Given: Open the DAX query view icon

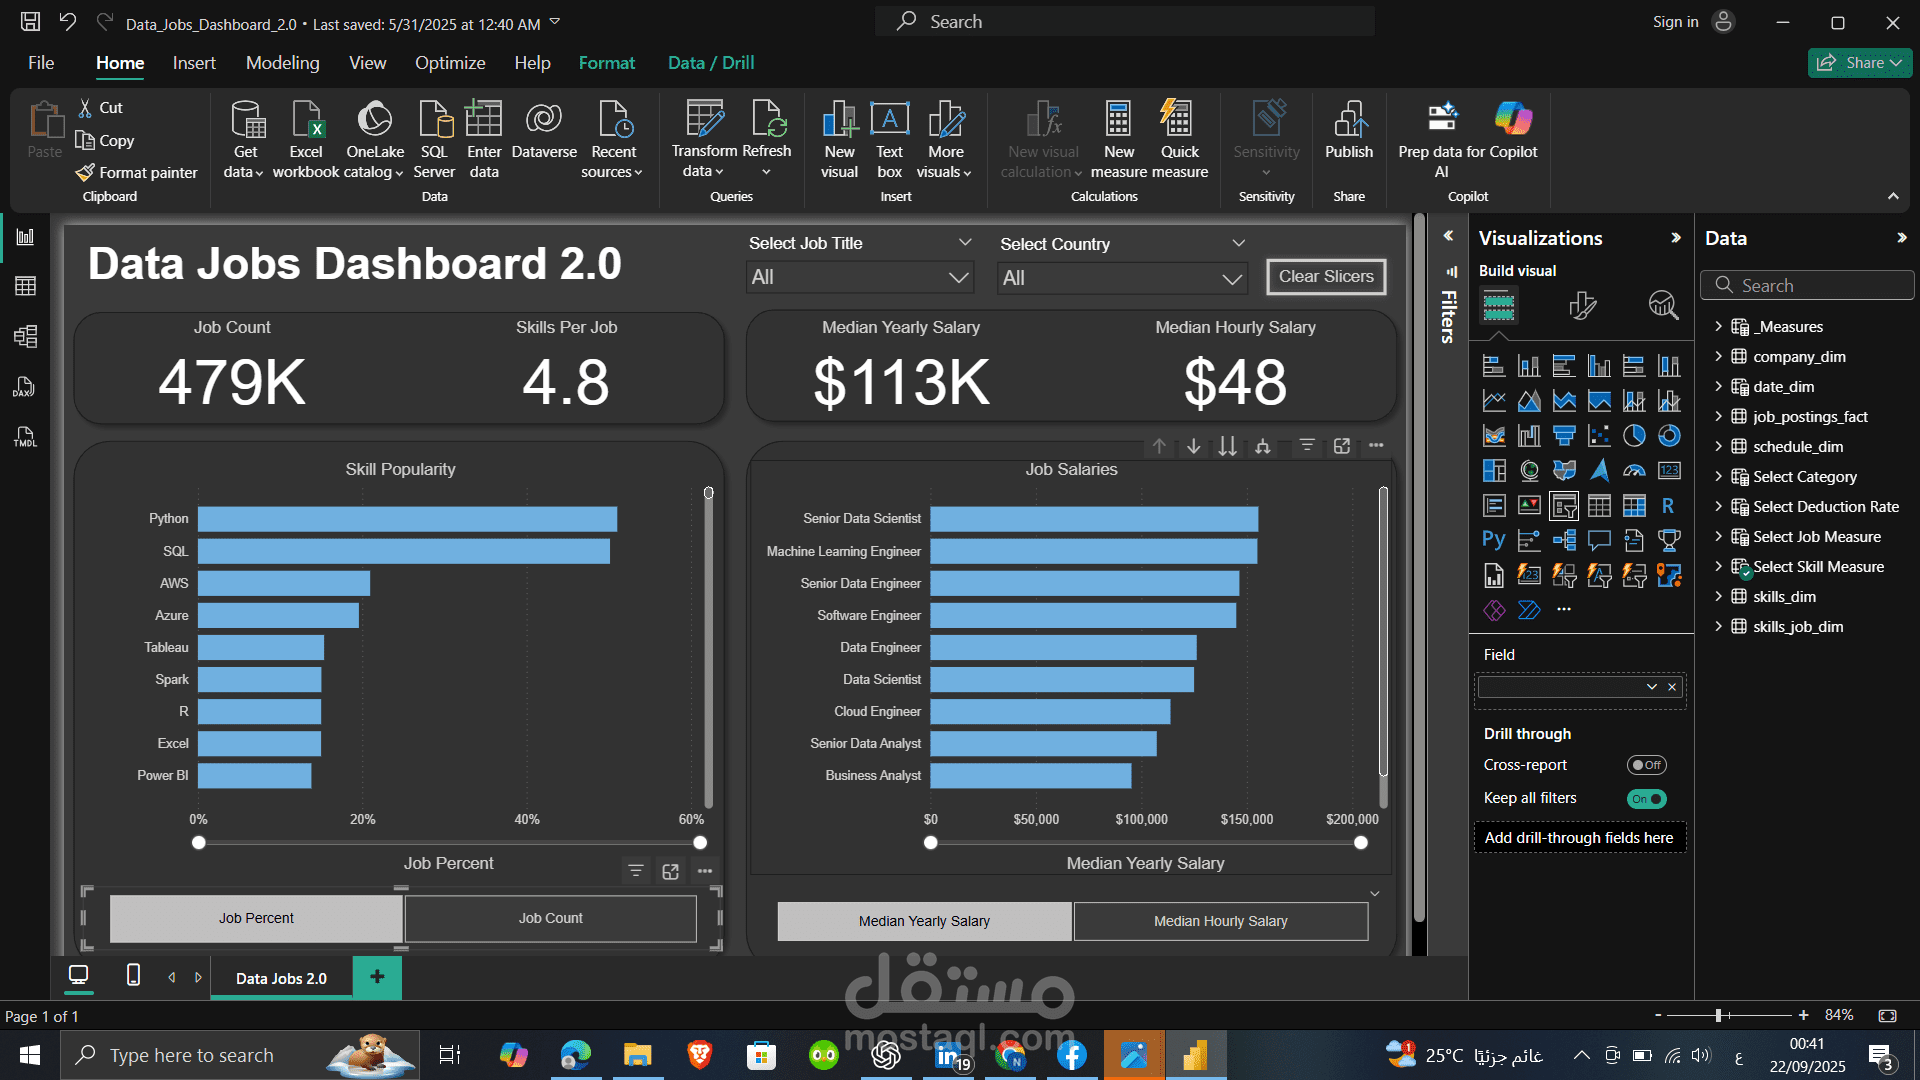Looking at the screenshot, I should pos(24,387).
